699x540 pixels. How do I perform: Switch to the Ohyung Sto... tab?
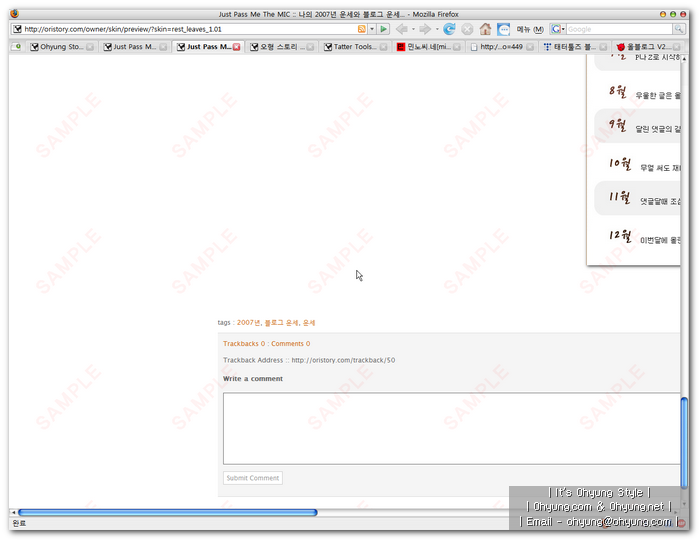(61, 46)
